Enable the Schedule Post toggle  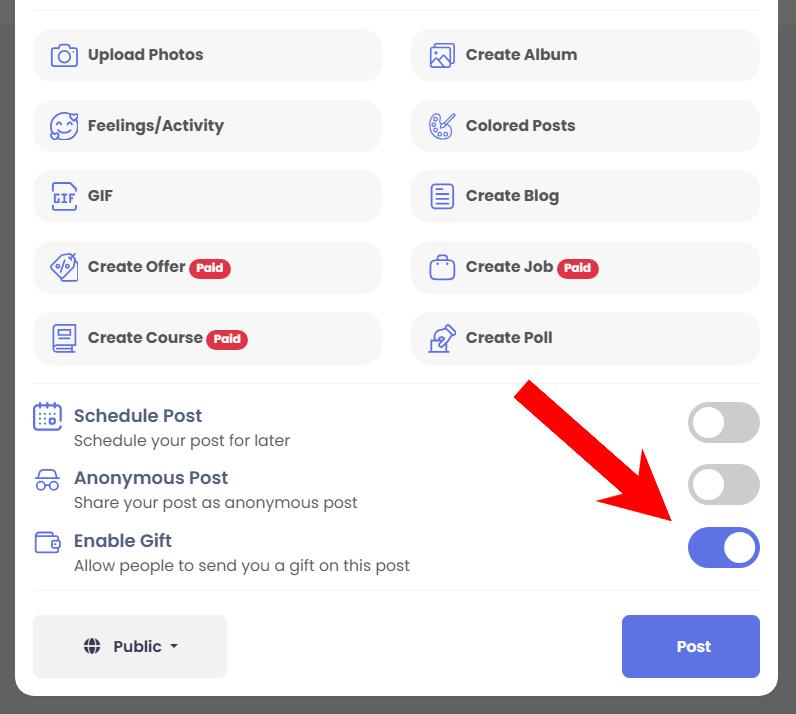point(723,423)
